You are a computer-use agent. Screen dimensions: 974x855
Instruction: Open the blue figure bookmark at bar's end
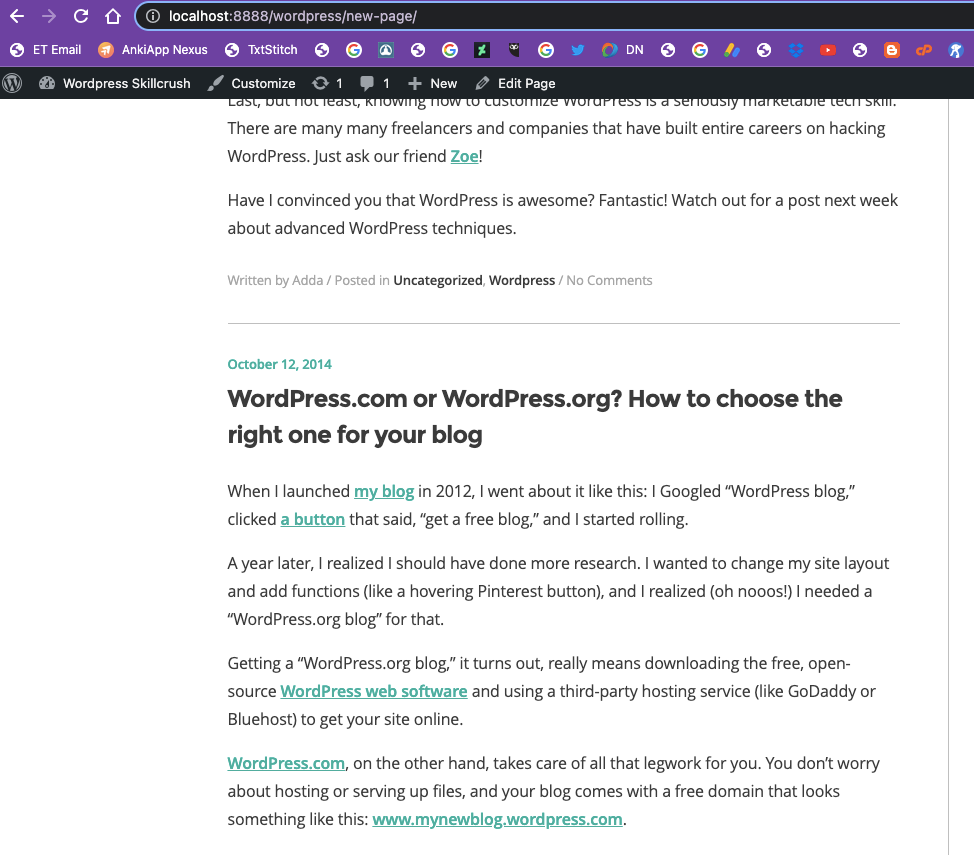click(x=955, y=50)
